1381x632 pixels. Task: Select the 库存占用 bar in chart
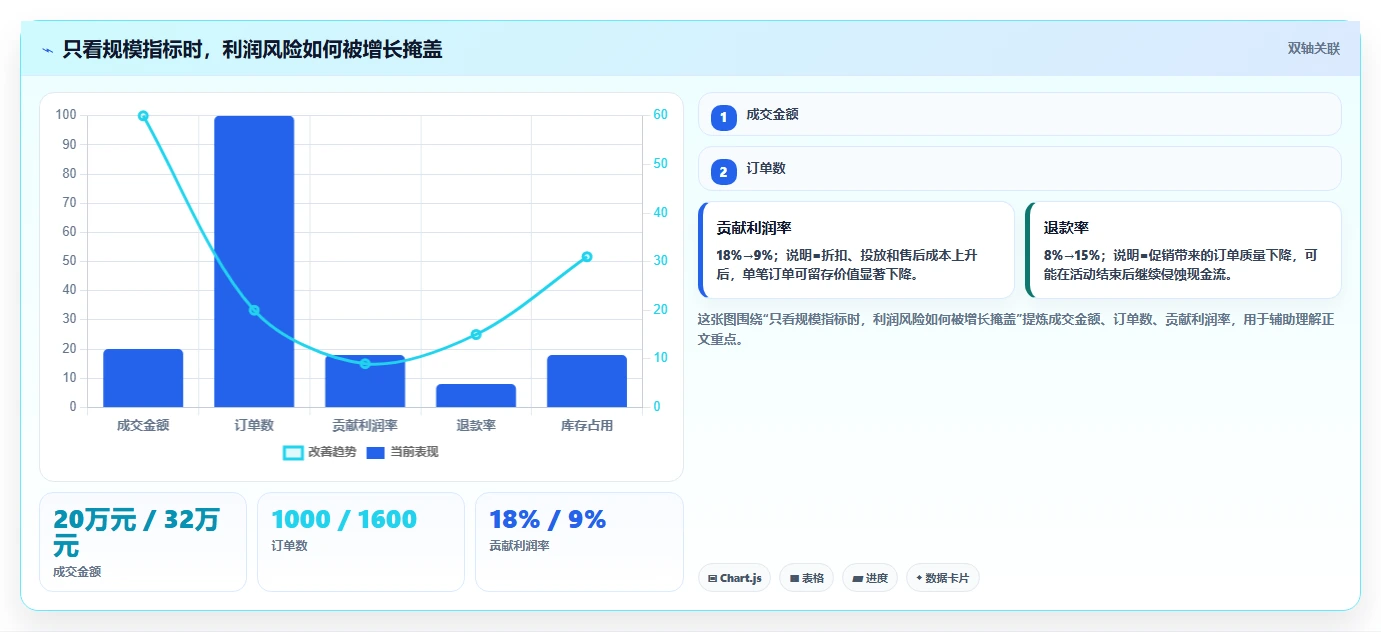pos(587,381)
